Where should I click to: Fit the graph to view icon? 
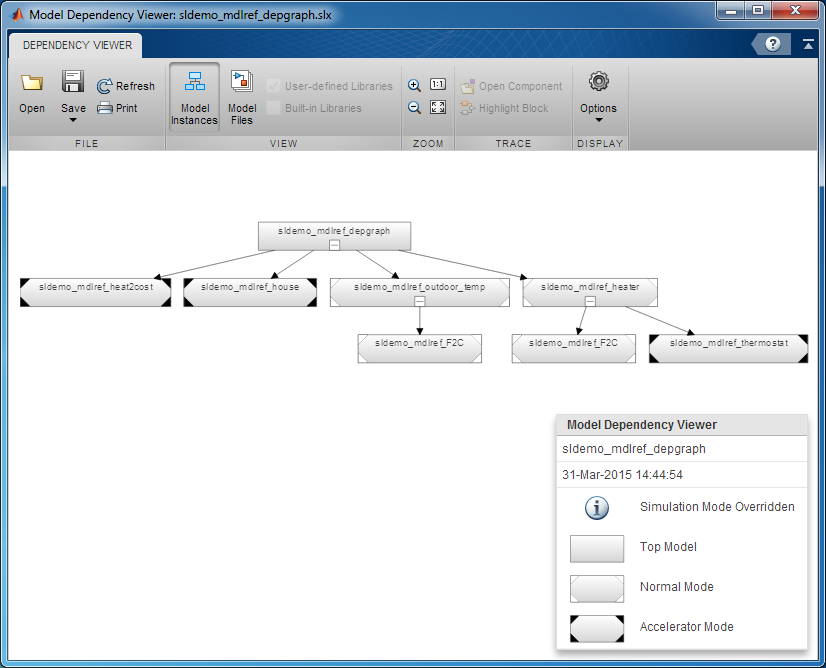click(438, 107)
